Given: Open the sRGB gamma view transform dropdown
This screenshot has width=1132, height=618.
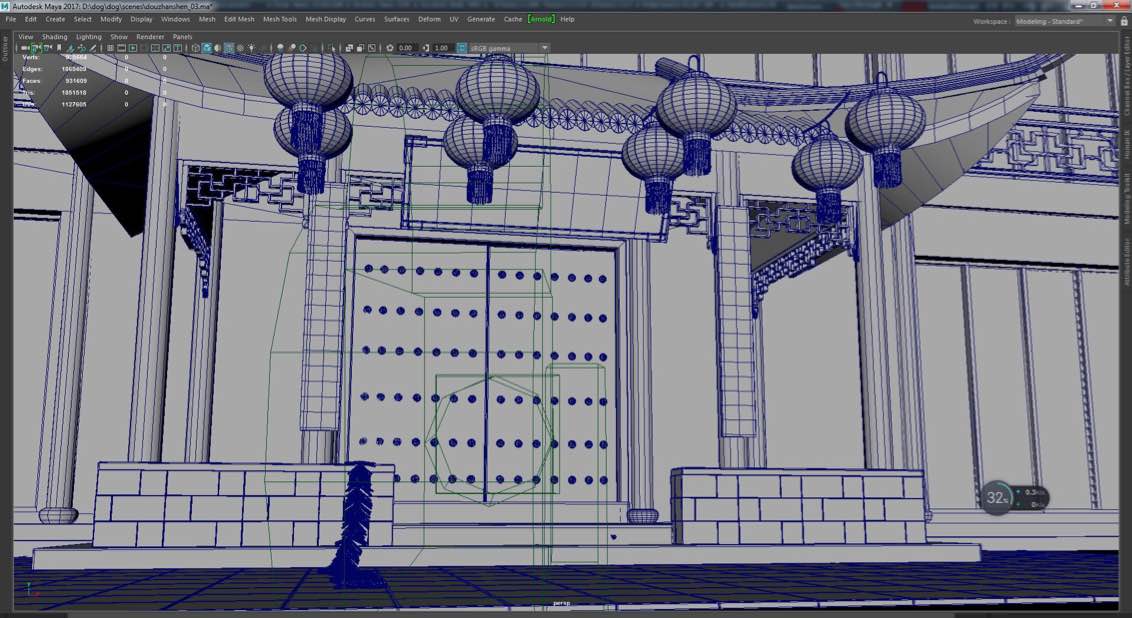Looking at the screenshot, I should tap(509, 48).
